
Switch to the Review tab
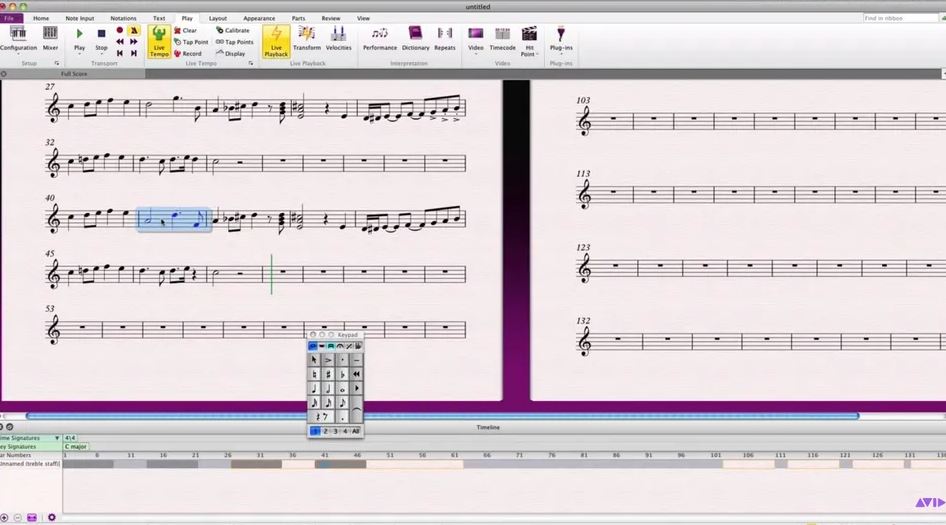[x=331, y=18]
